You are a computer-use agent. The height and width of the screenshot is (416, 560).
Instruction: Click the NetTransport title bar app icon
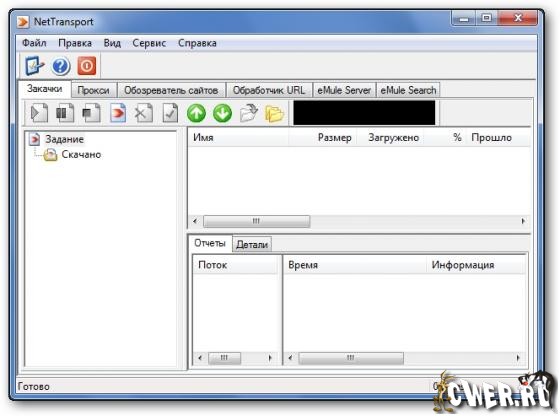tap(23, 22)
